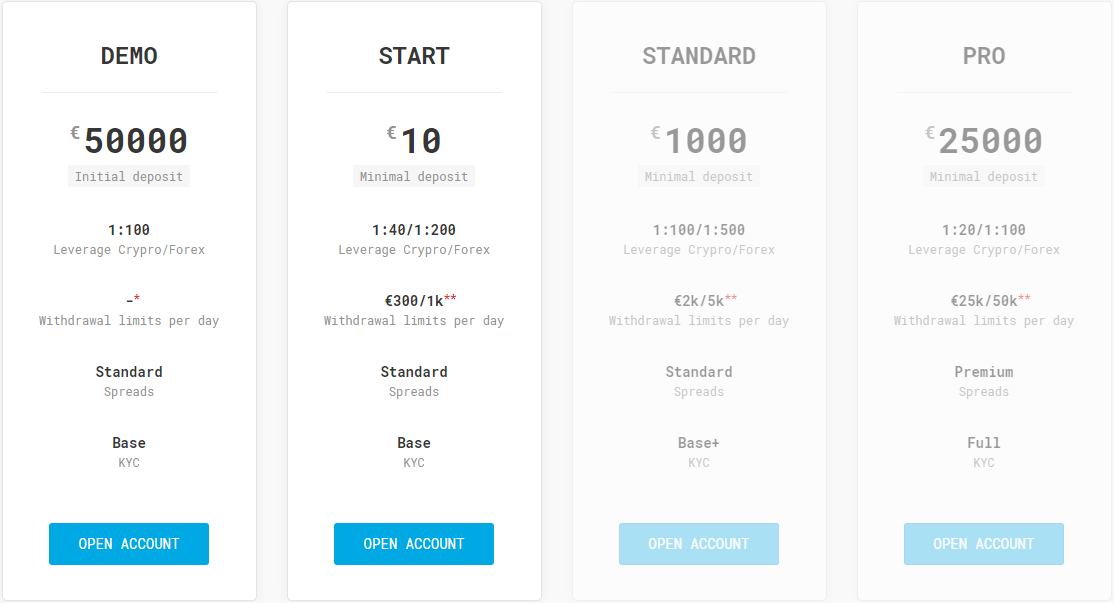This screenshot has width=1114, height=603.
Task: Click the €25k/50k withdrawal limit value
Action: click(x=984, y=300)
